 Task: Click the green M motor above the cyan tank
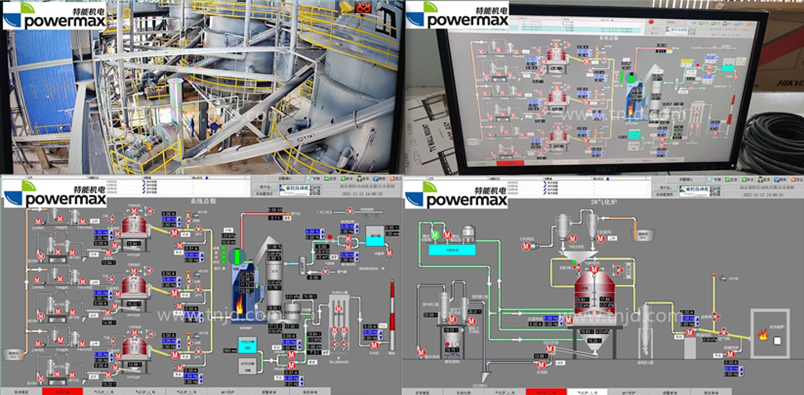click(x=435, y=235)
